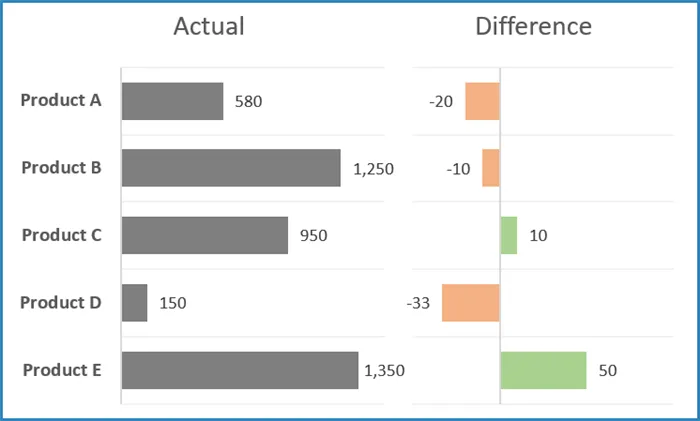Click the gray Product B actual bar
Viewport: 700px width, 421px height.
point(231,168)
